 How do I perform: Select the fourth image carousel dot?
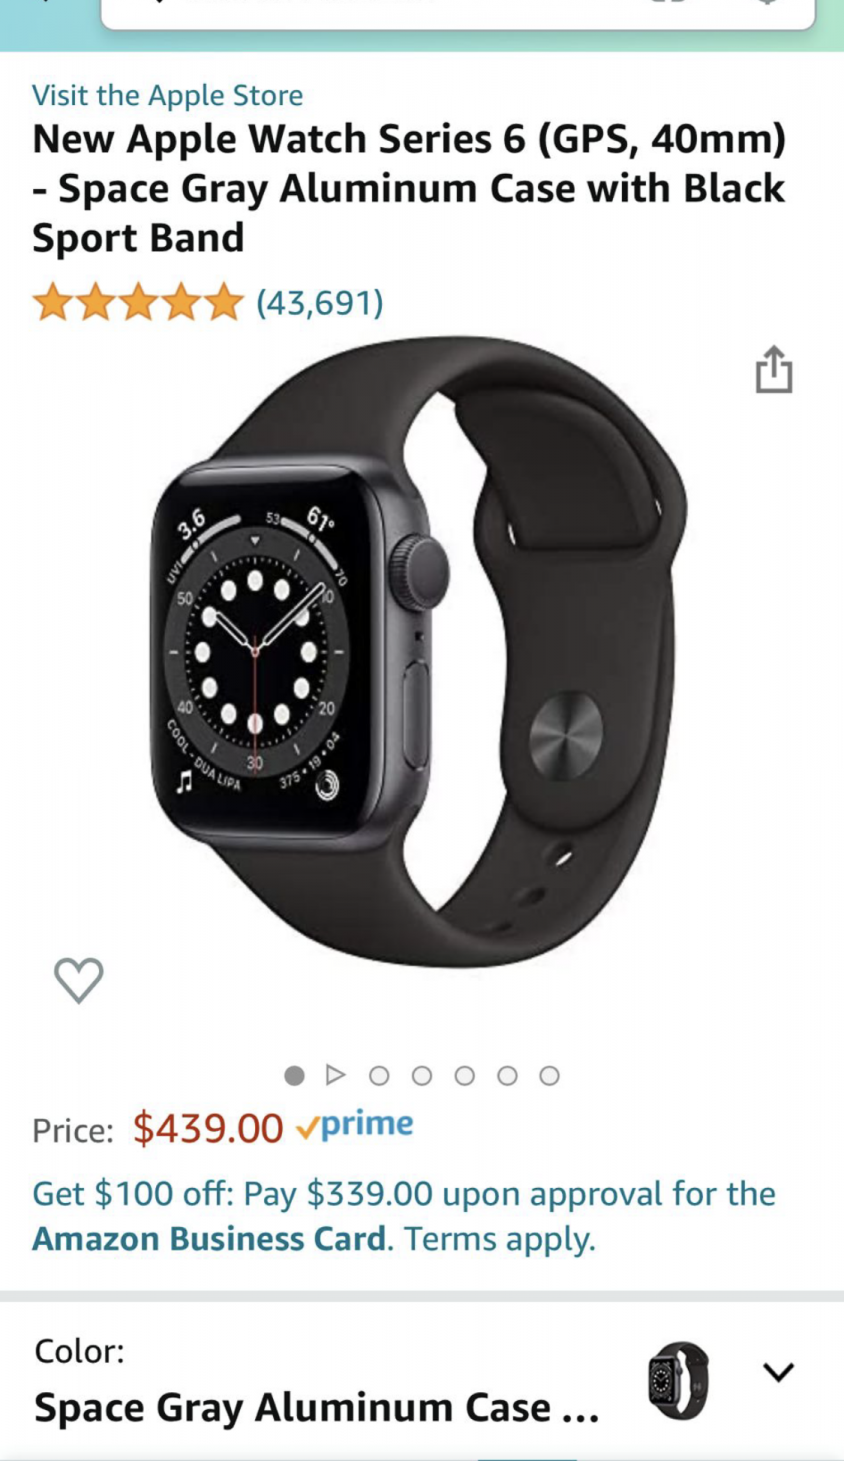coord(422,1075)
